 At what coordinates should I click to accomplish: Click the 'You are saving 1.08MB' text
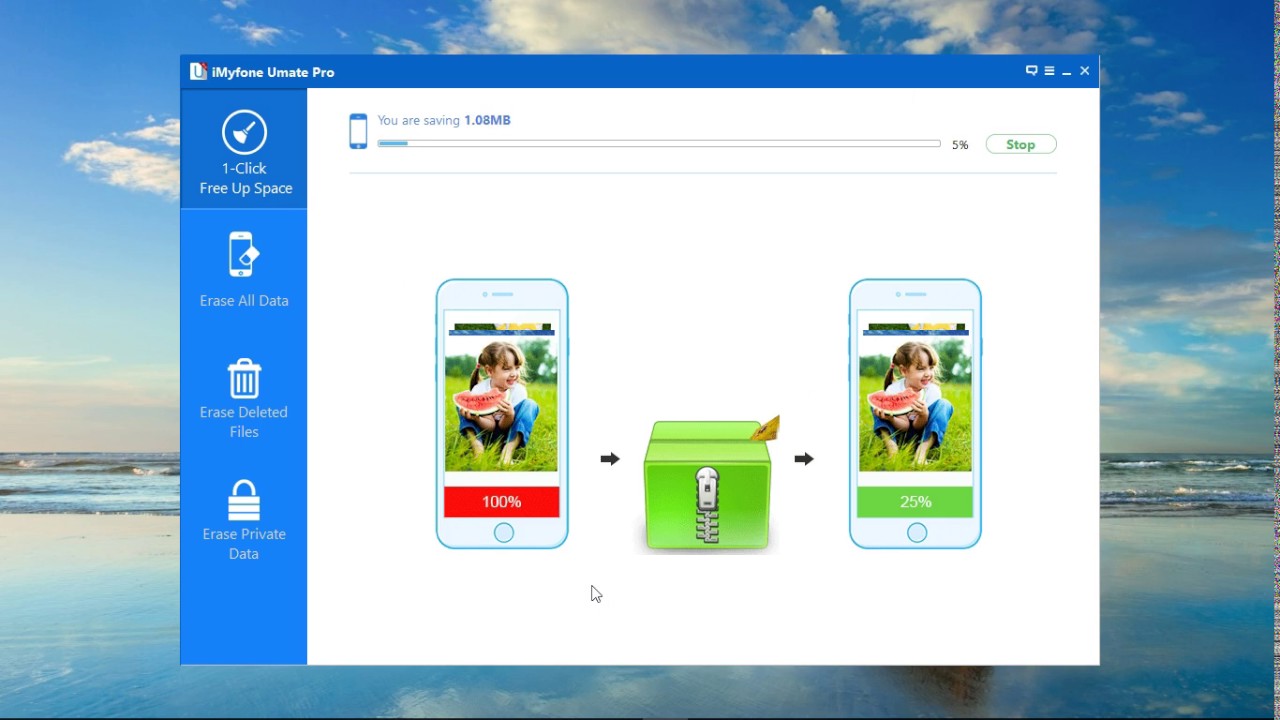(444, 120)
